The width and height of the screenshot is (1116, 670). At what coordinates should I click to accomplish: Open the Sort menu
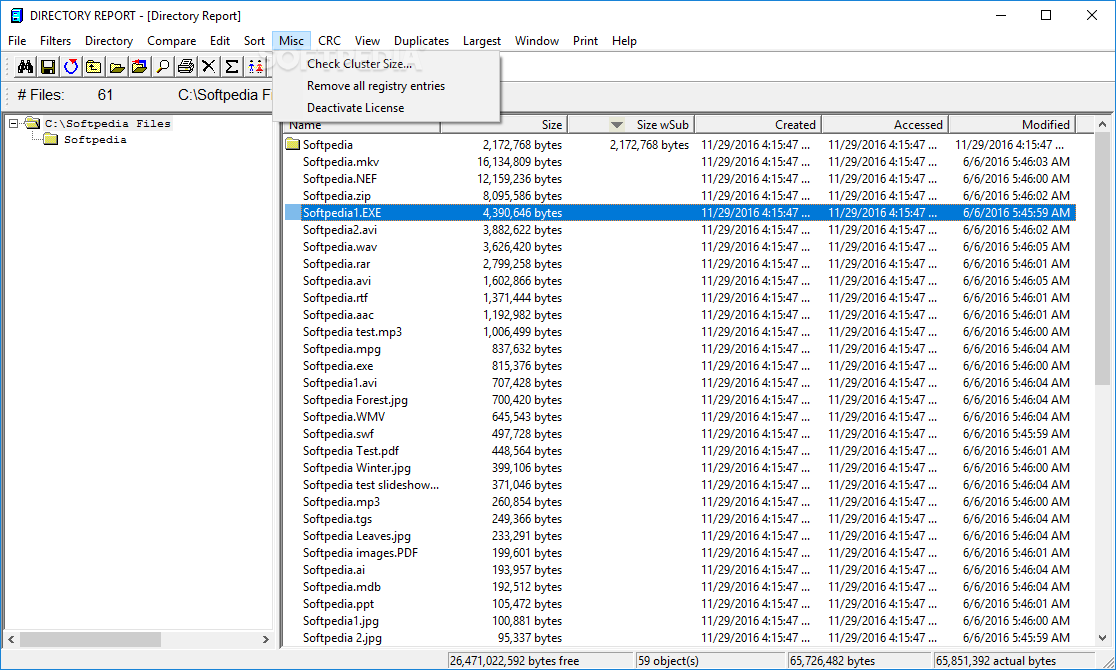click(x=254, y=41)
